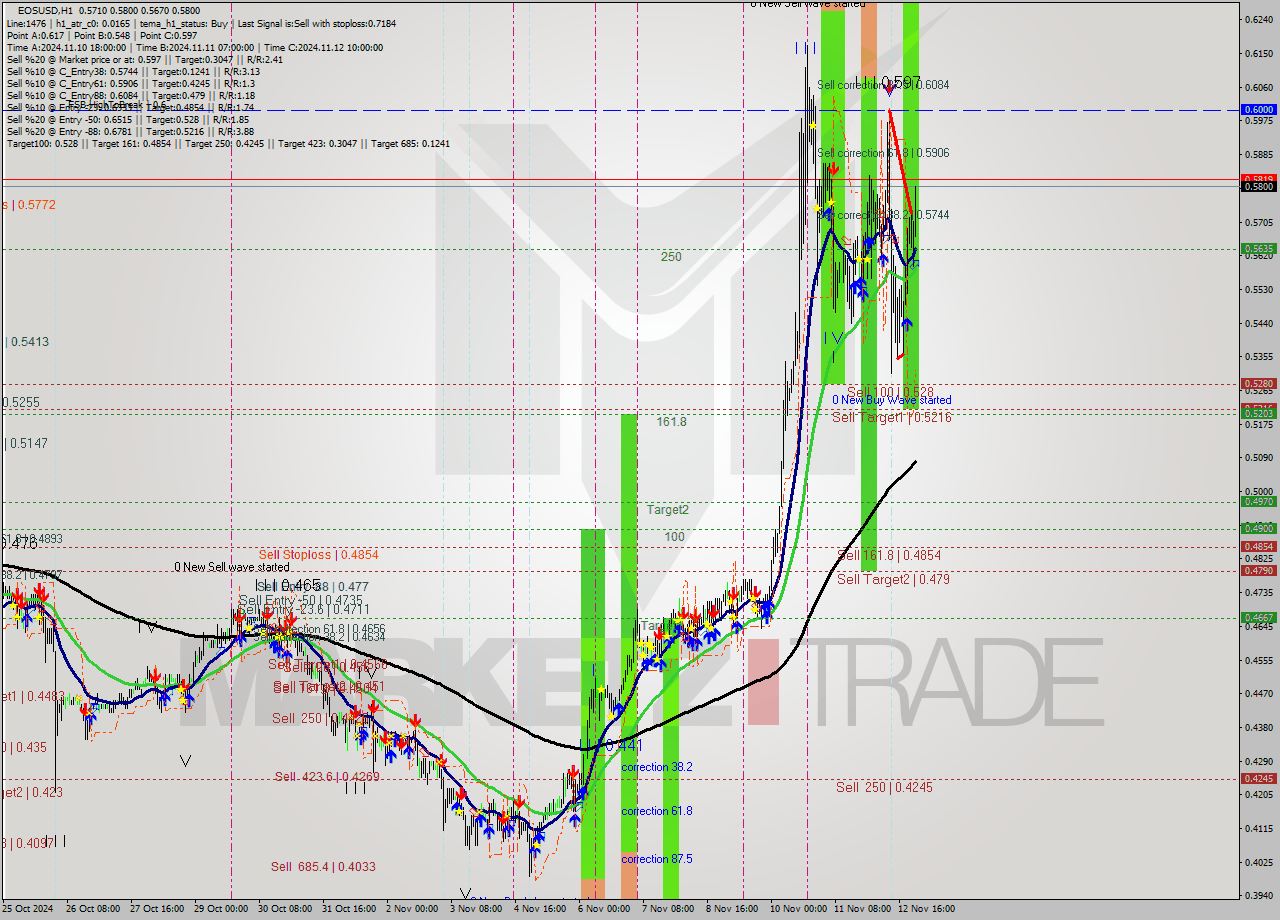
Task: Select 'Sell 100 | 0.528' label
Action: (x=890, y=392)
